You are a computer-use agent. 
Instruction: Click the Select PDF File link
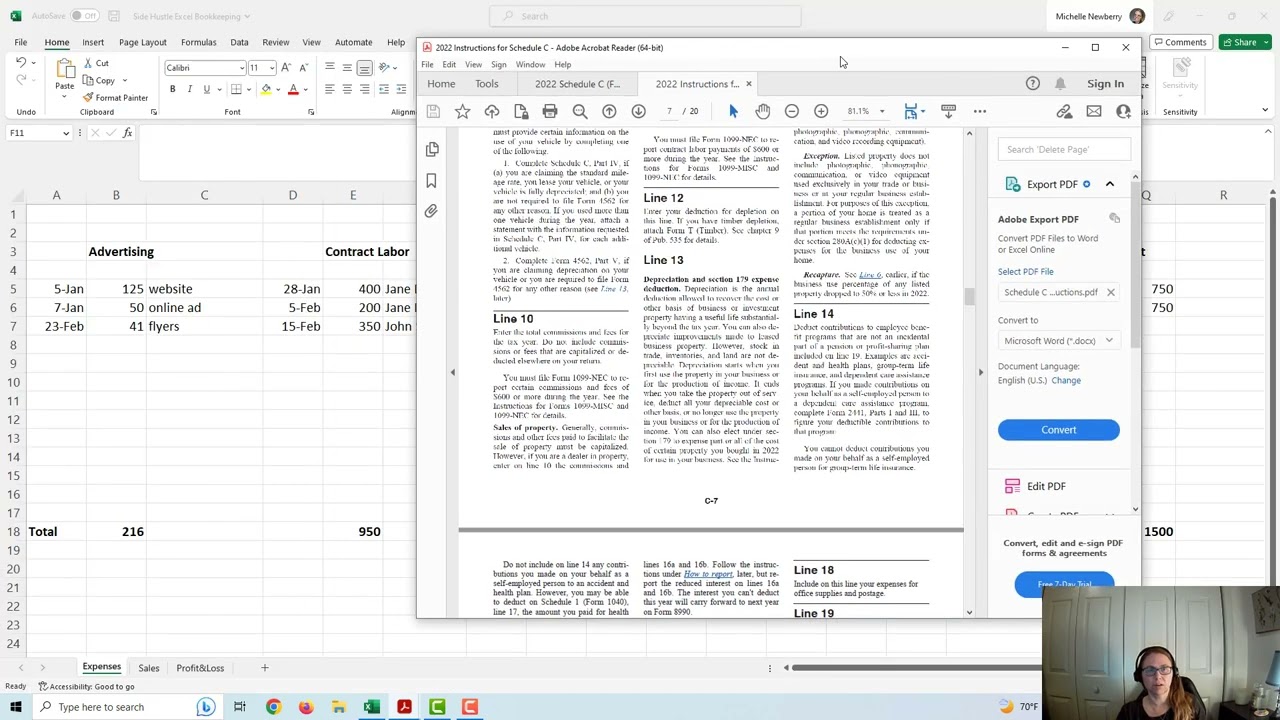click(1025, 271)
